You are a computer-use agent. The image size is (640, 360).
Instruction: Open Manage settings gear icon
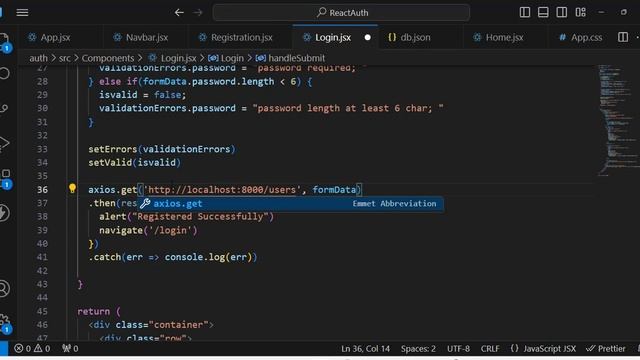click(5, 323)
